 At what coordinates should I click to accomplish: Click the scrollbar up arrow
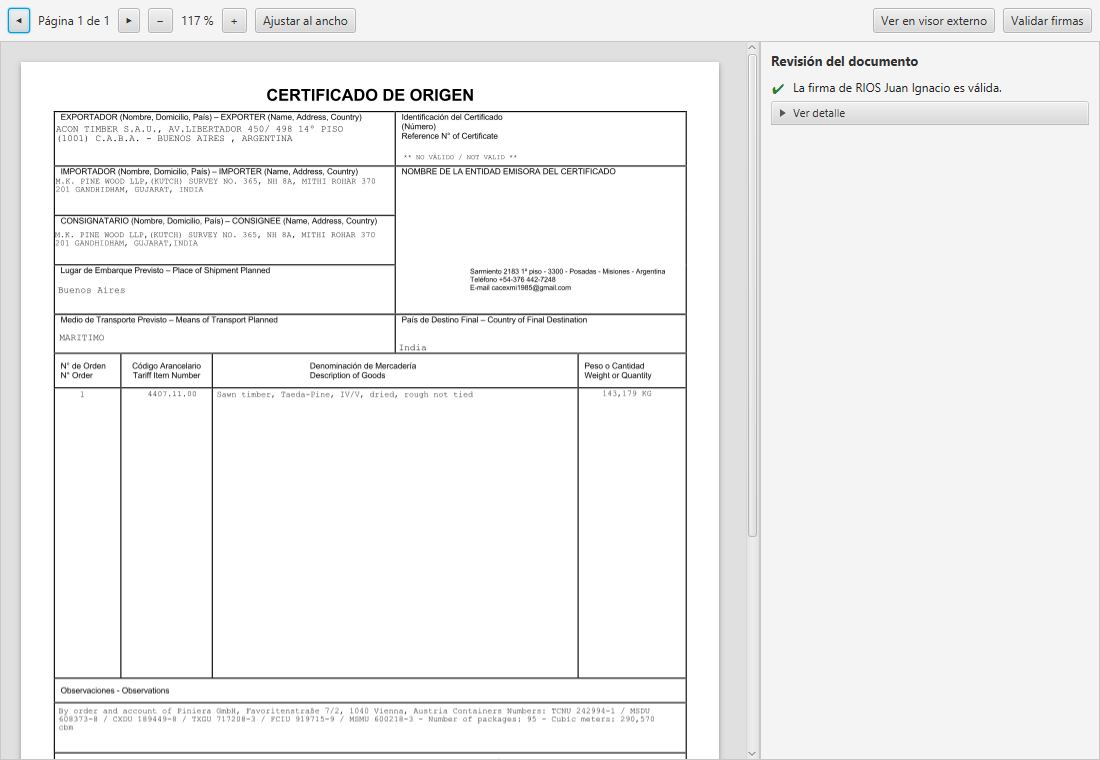pos(752,48)
